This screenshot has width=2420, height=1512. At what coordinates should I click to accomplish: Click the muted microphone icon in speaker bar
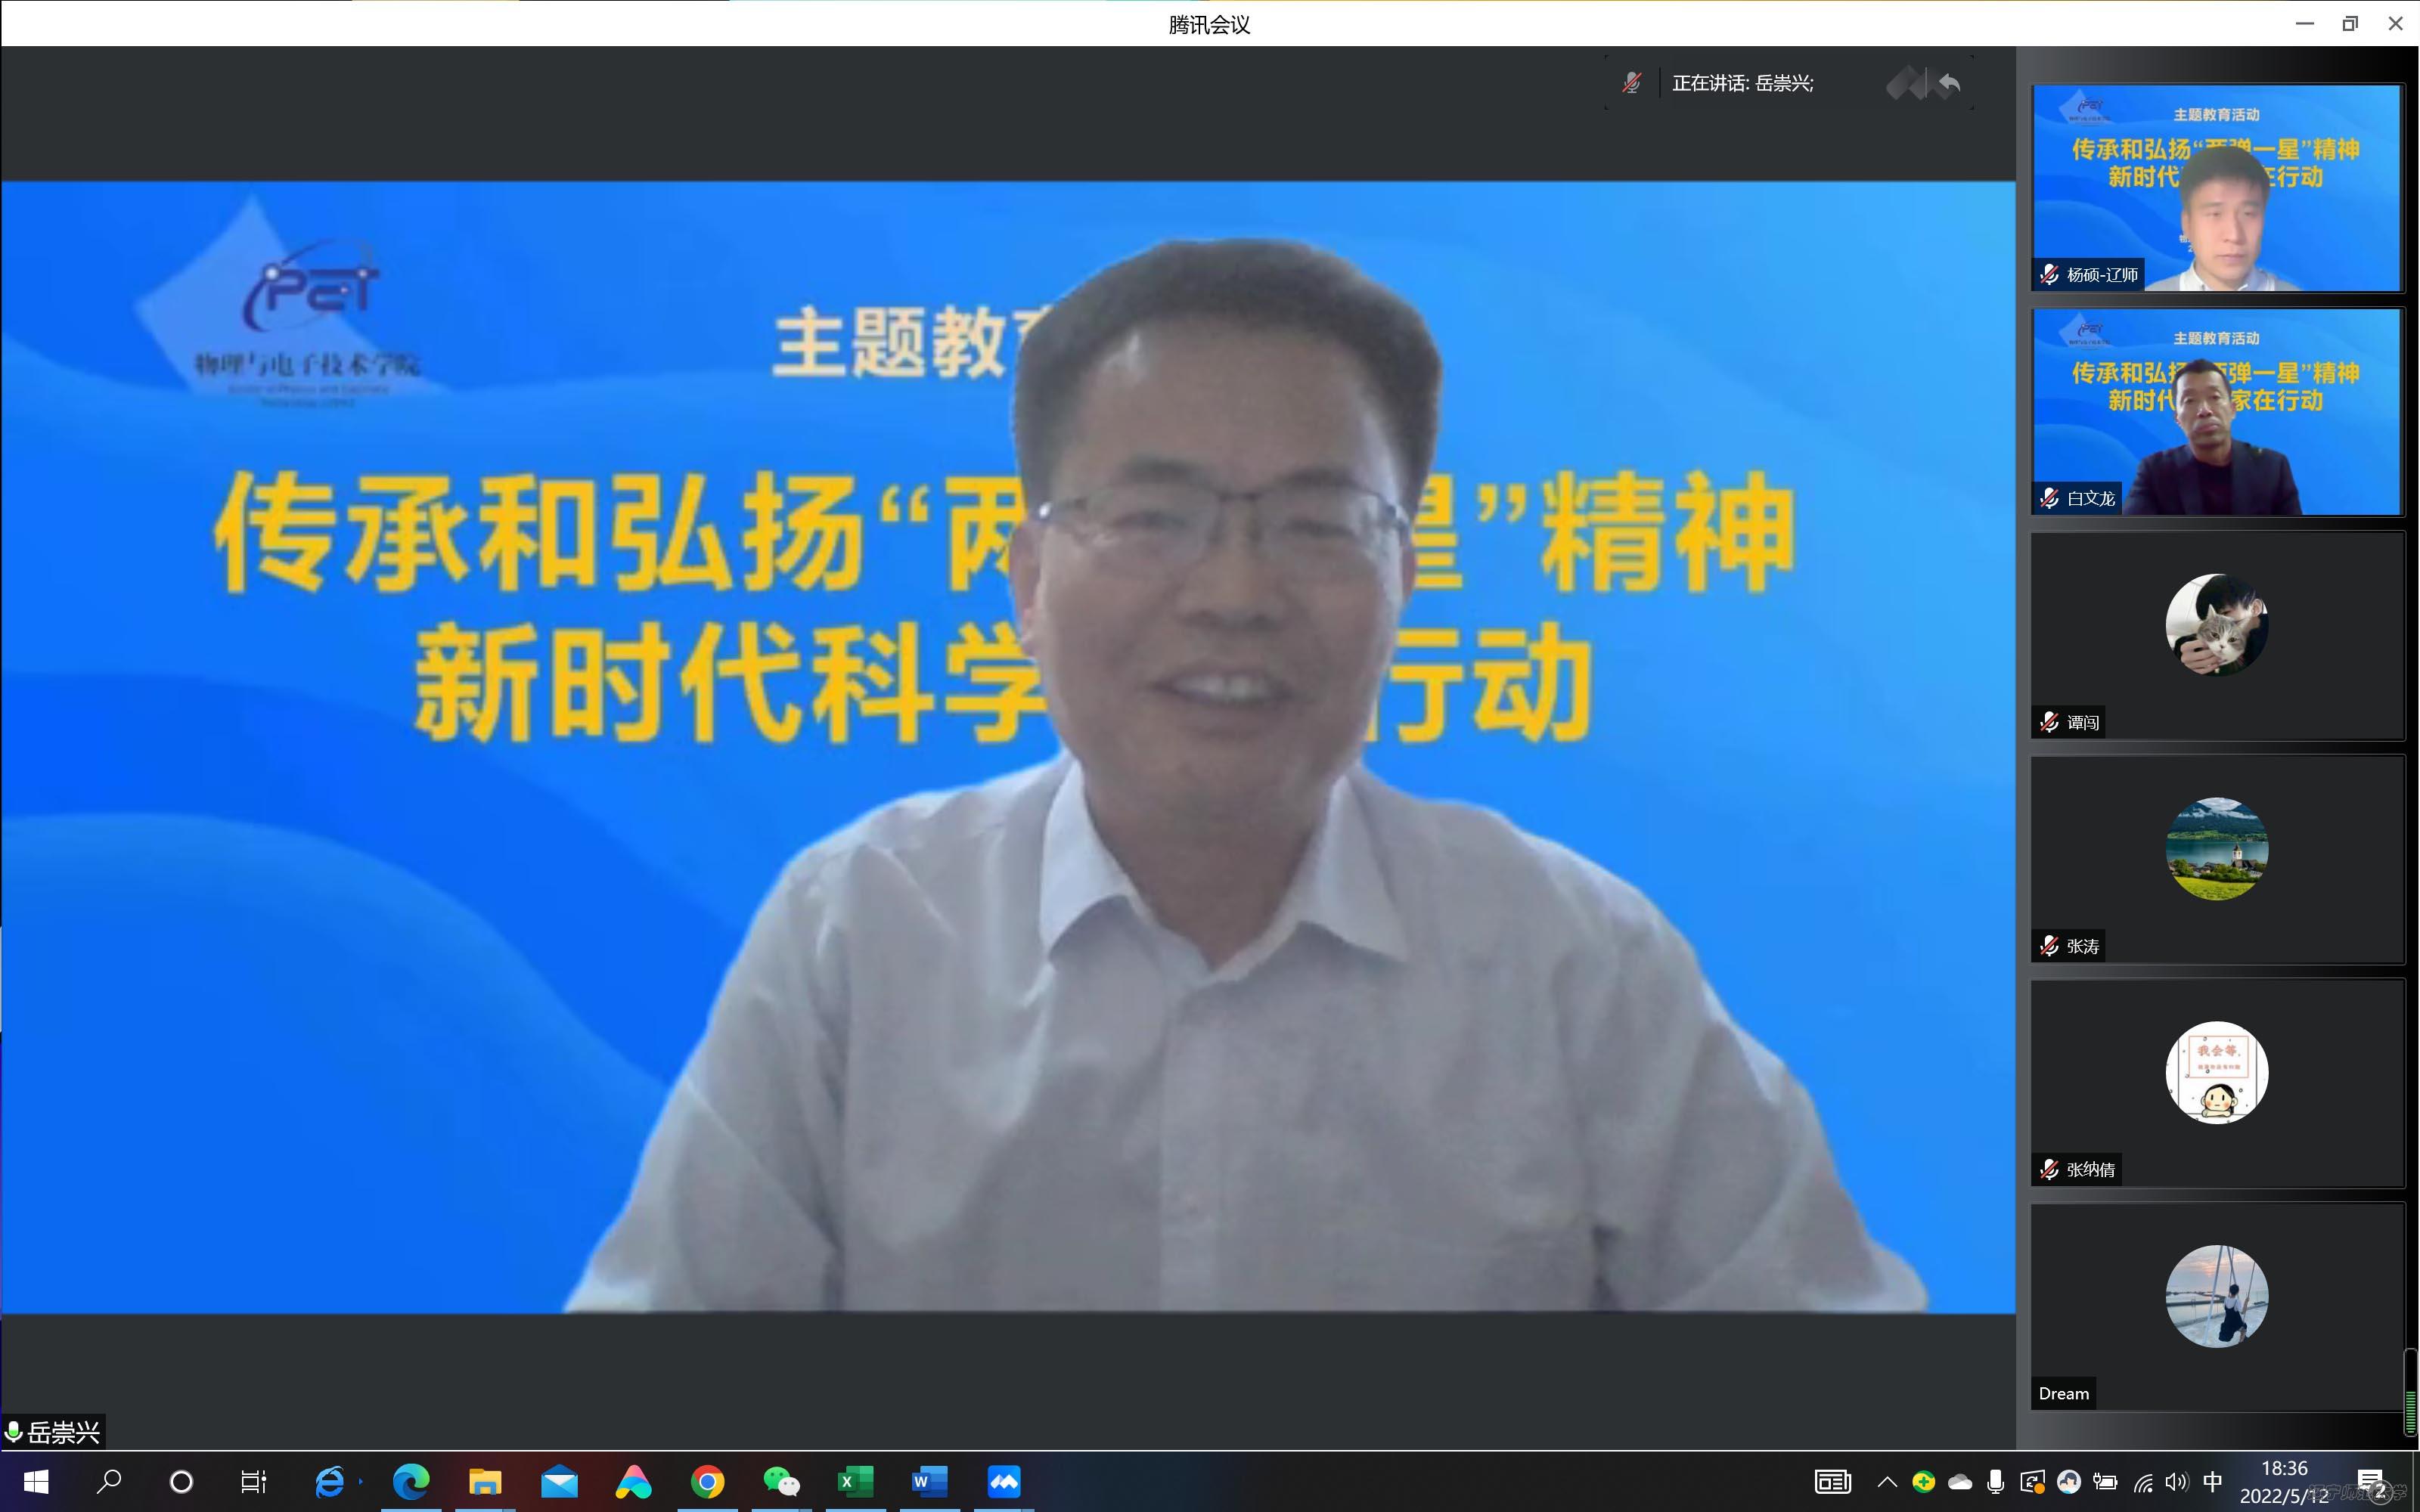tap(1632, 83)
